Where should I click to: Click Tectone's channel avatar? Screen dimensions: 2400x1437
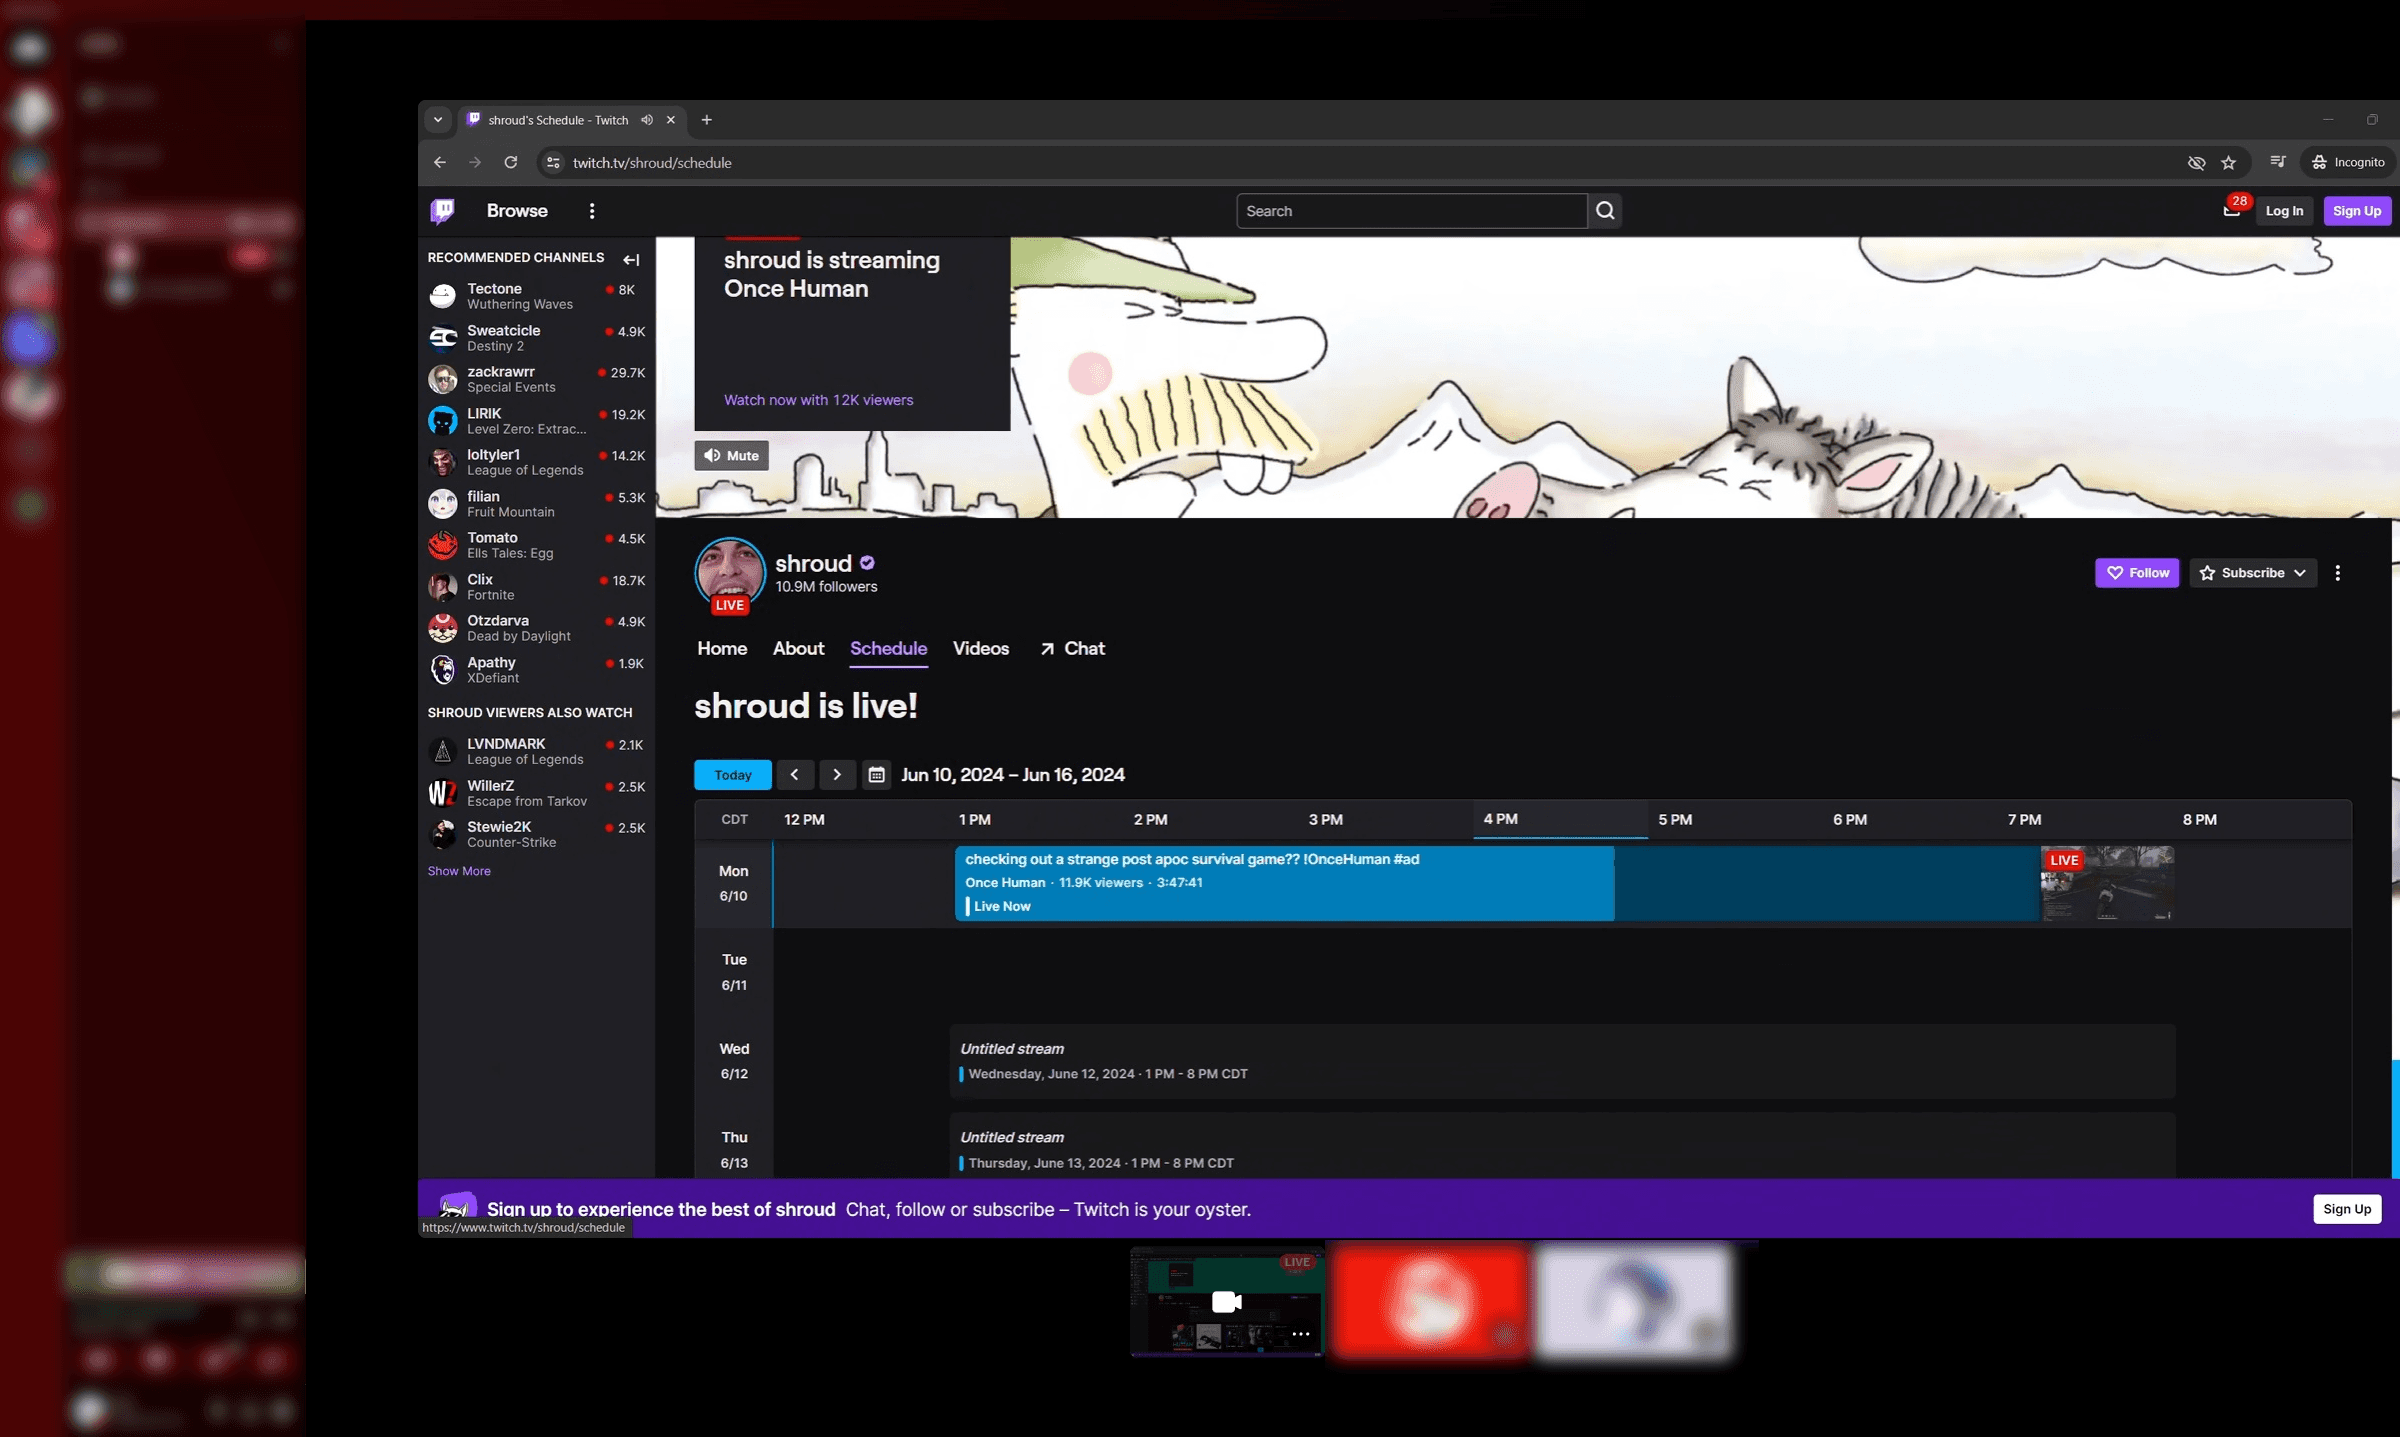443,296
